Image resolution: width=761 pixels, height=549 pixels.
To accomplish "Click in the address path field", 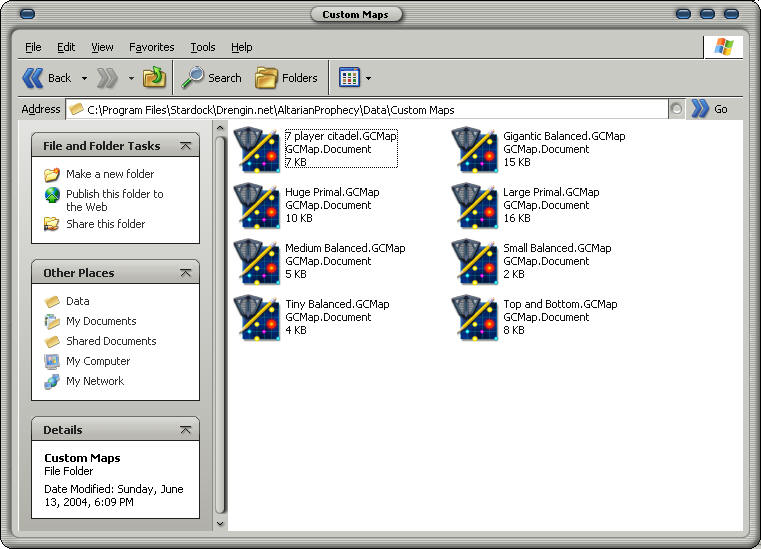I will pos(367,110).
